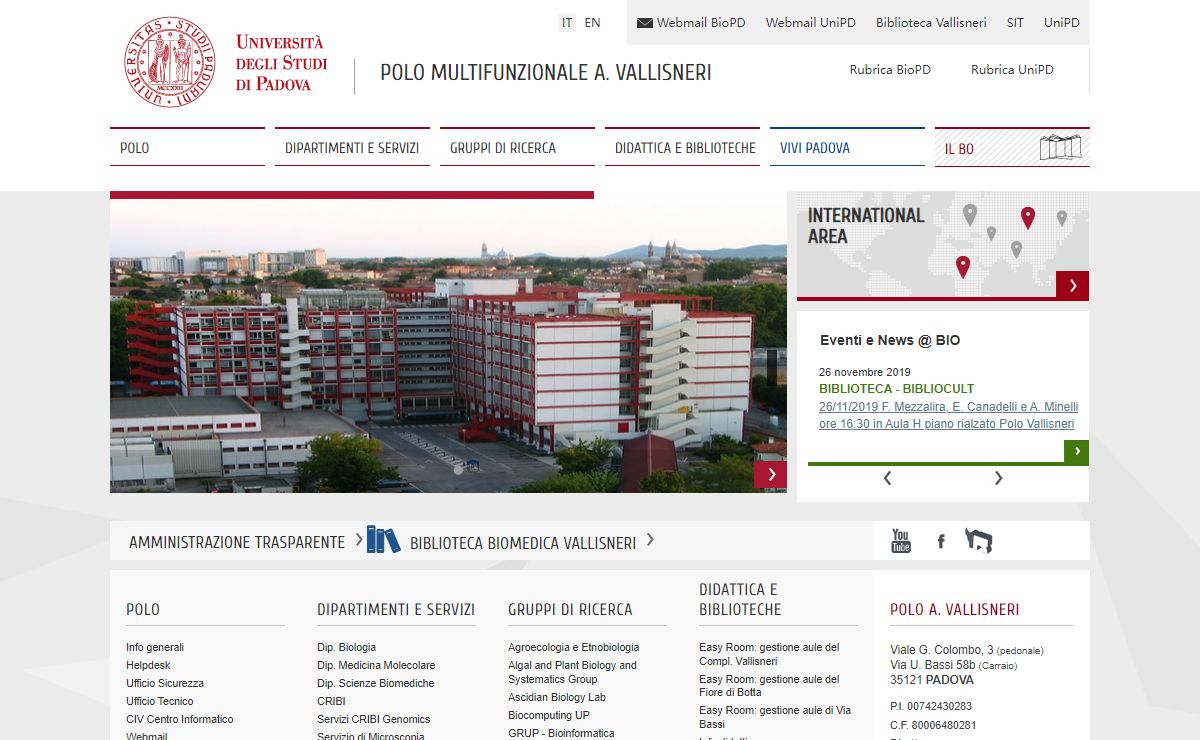
Task: Show the next news item
Action: (x=998, y=478)
